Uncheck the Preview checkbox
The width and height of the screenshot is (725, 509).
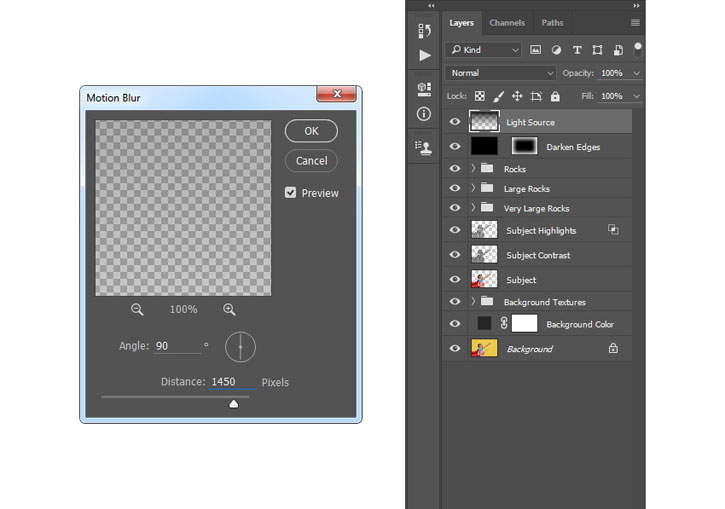[x=290, y=193]
